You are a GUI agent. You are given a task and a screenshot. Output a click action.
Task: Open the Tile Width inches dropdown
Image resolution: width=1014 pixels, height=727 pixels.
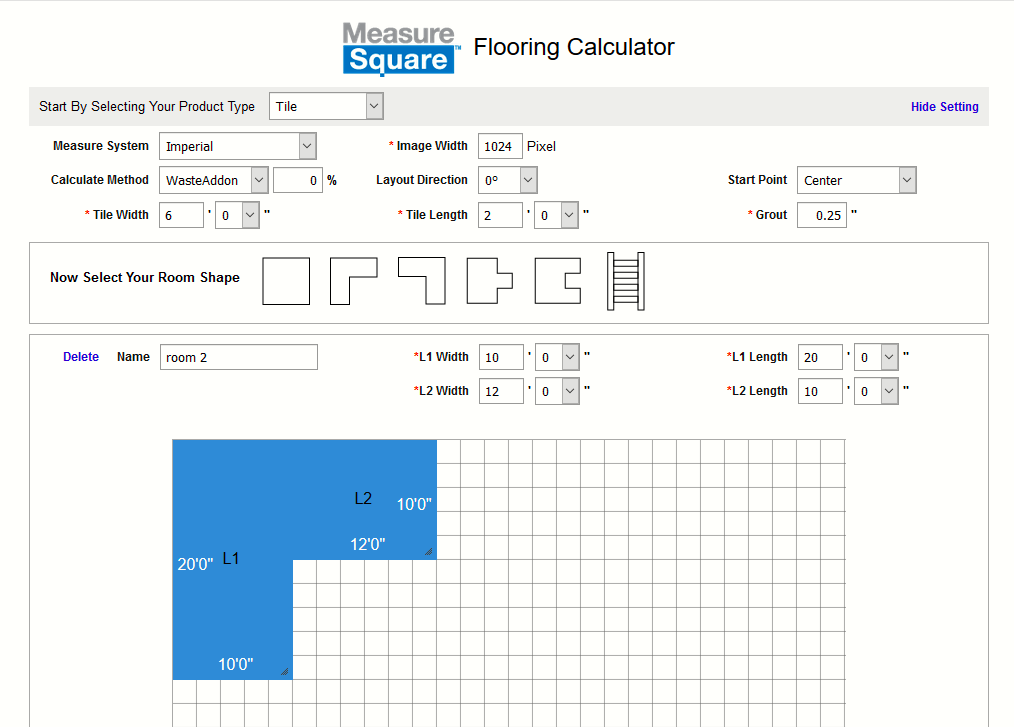click(237, 215)
